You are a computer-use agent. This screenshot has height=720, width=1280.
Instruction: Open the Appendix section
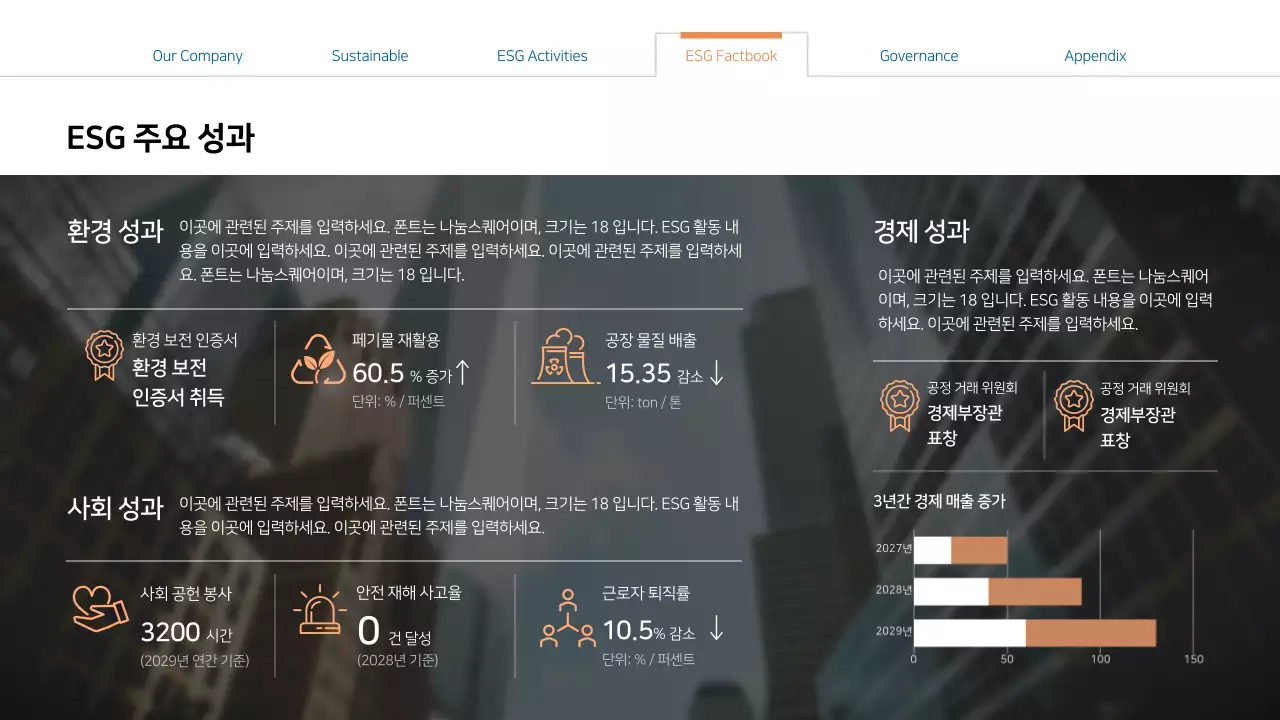[1095, 56]
